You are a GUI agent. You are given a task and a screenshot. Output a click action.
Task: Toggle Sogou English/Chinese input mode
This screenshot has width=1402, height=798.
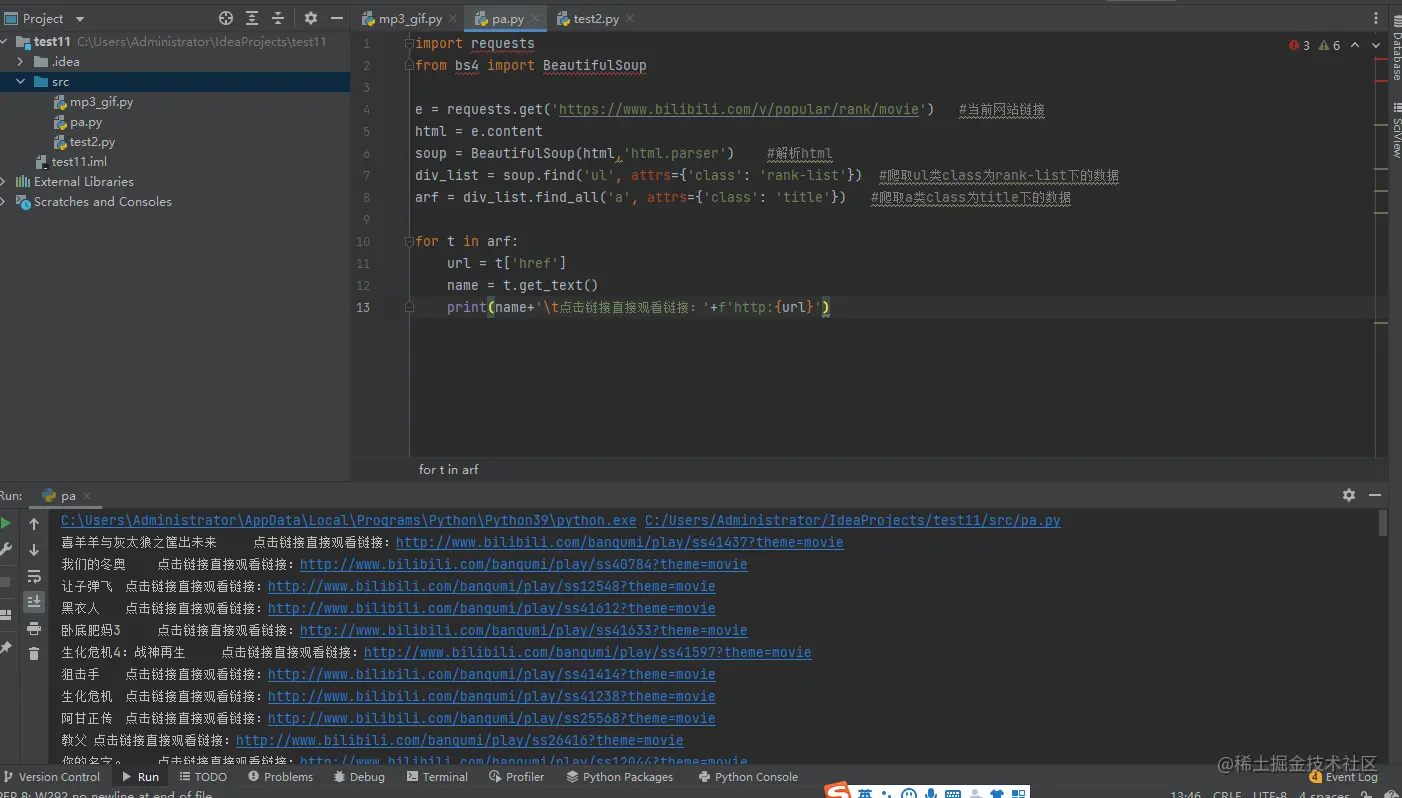pyautogui.click(x=865, y=794)
